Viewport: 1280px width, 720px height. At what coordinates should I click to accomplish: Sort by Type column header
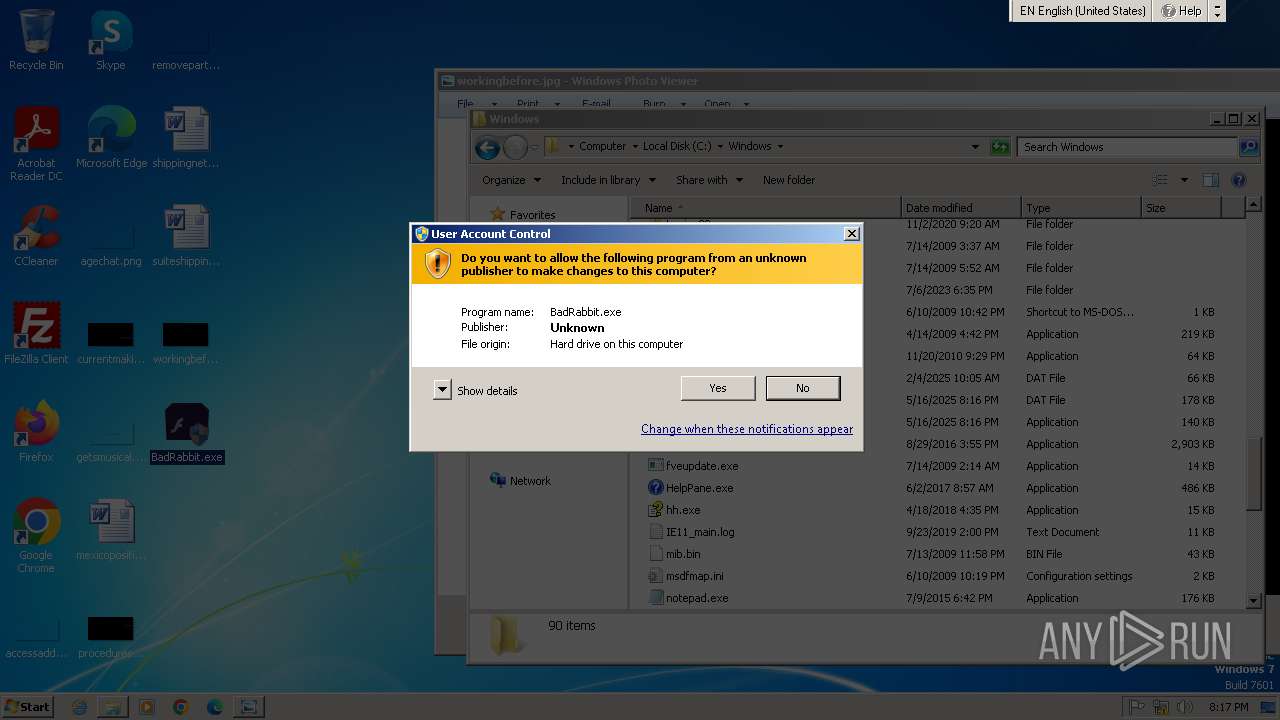click(1081, 208)
